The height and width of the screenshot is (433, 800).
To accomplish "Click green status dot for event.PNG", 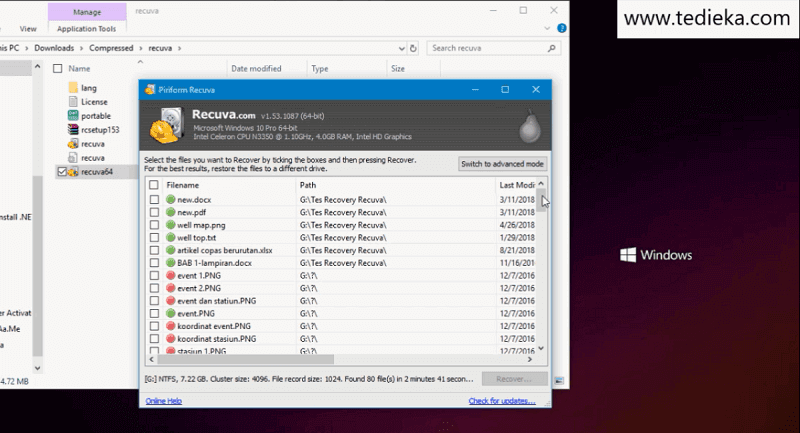I will pos(171,313).
